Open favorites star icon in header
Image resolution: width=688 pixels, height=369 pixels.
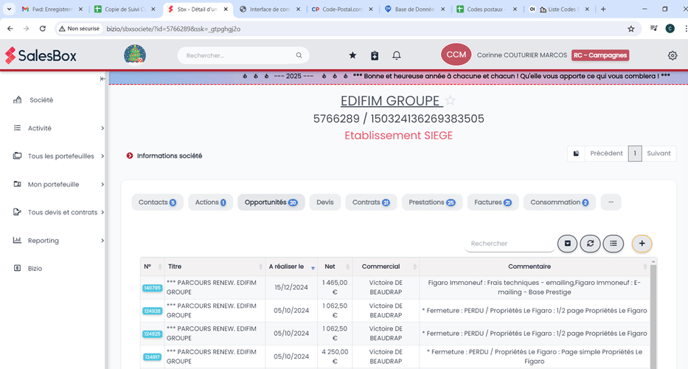(x=352, y=55)
